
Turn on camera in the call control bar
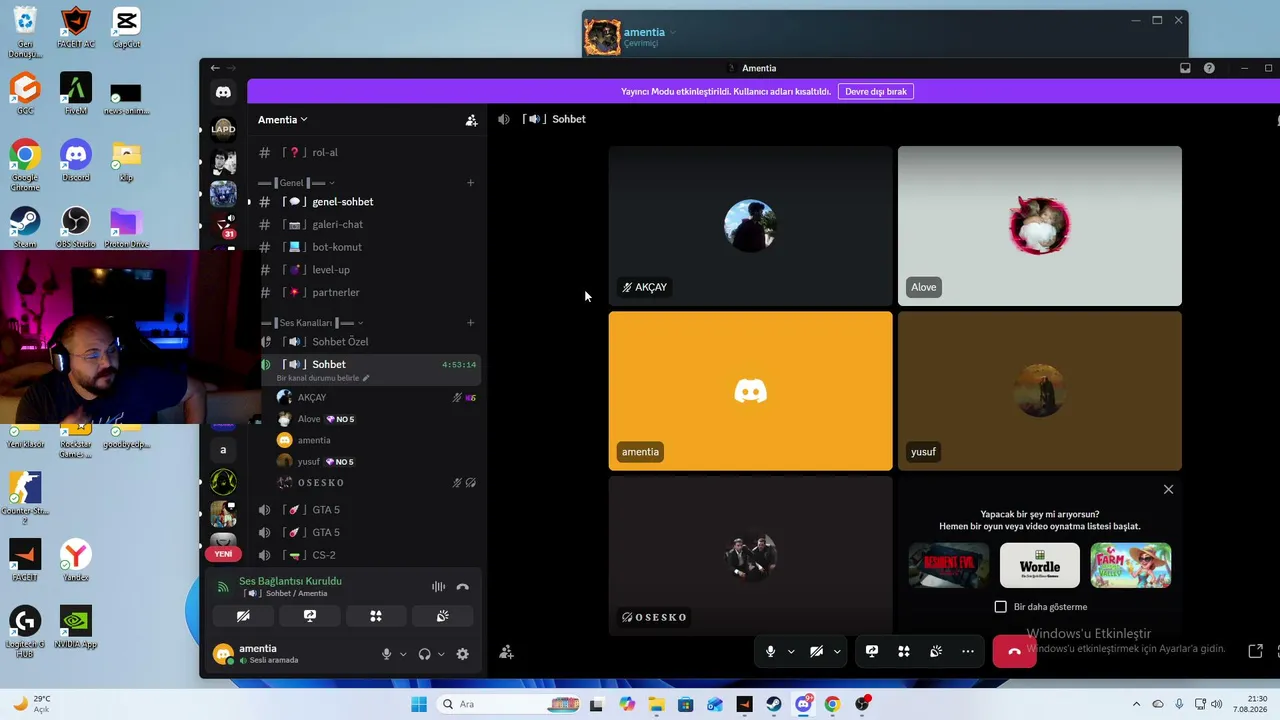tap(816, 652)
